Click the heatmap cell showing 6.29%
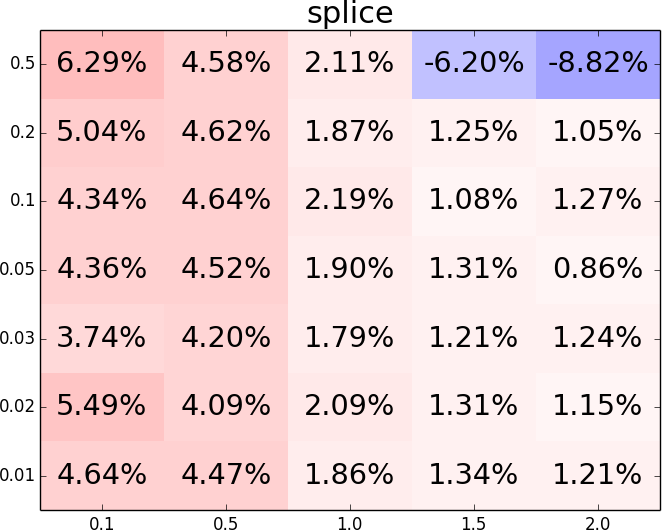The image size is (662, 530). click(102, 64)
